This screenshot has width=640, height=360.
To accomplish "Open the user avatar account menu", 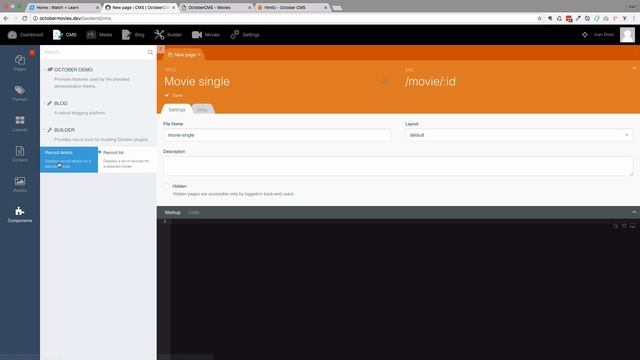I will (627, 35).
